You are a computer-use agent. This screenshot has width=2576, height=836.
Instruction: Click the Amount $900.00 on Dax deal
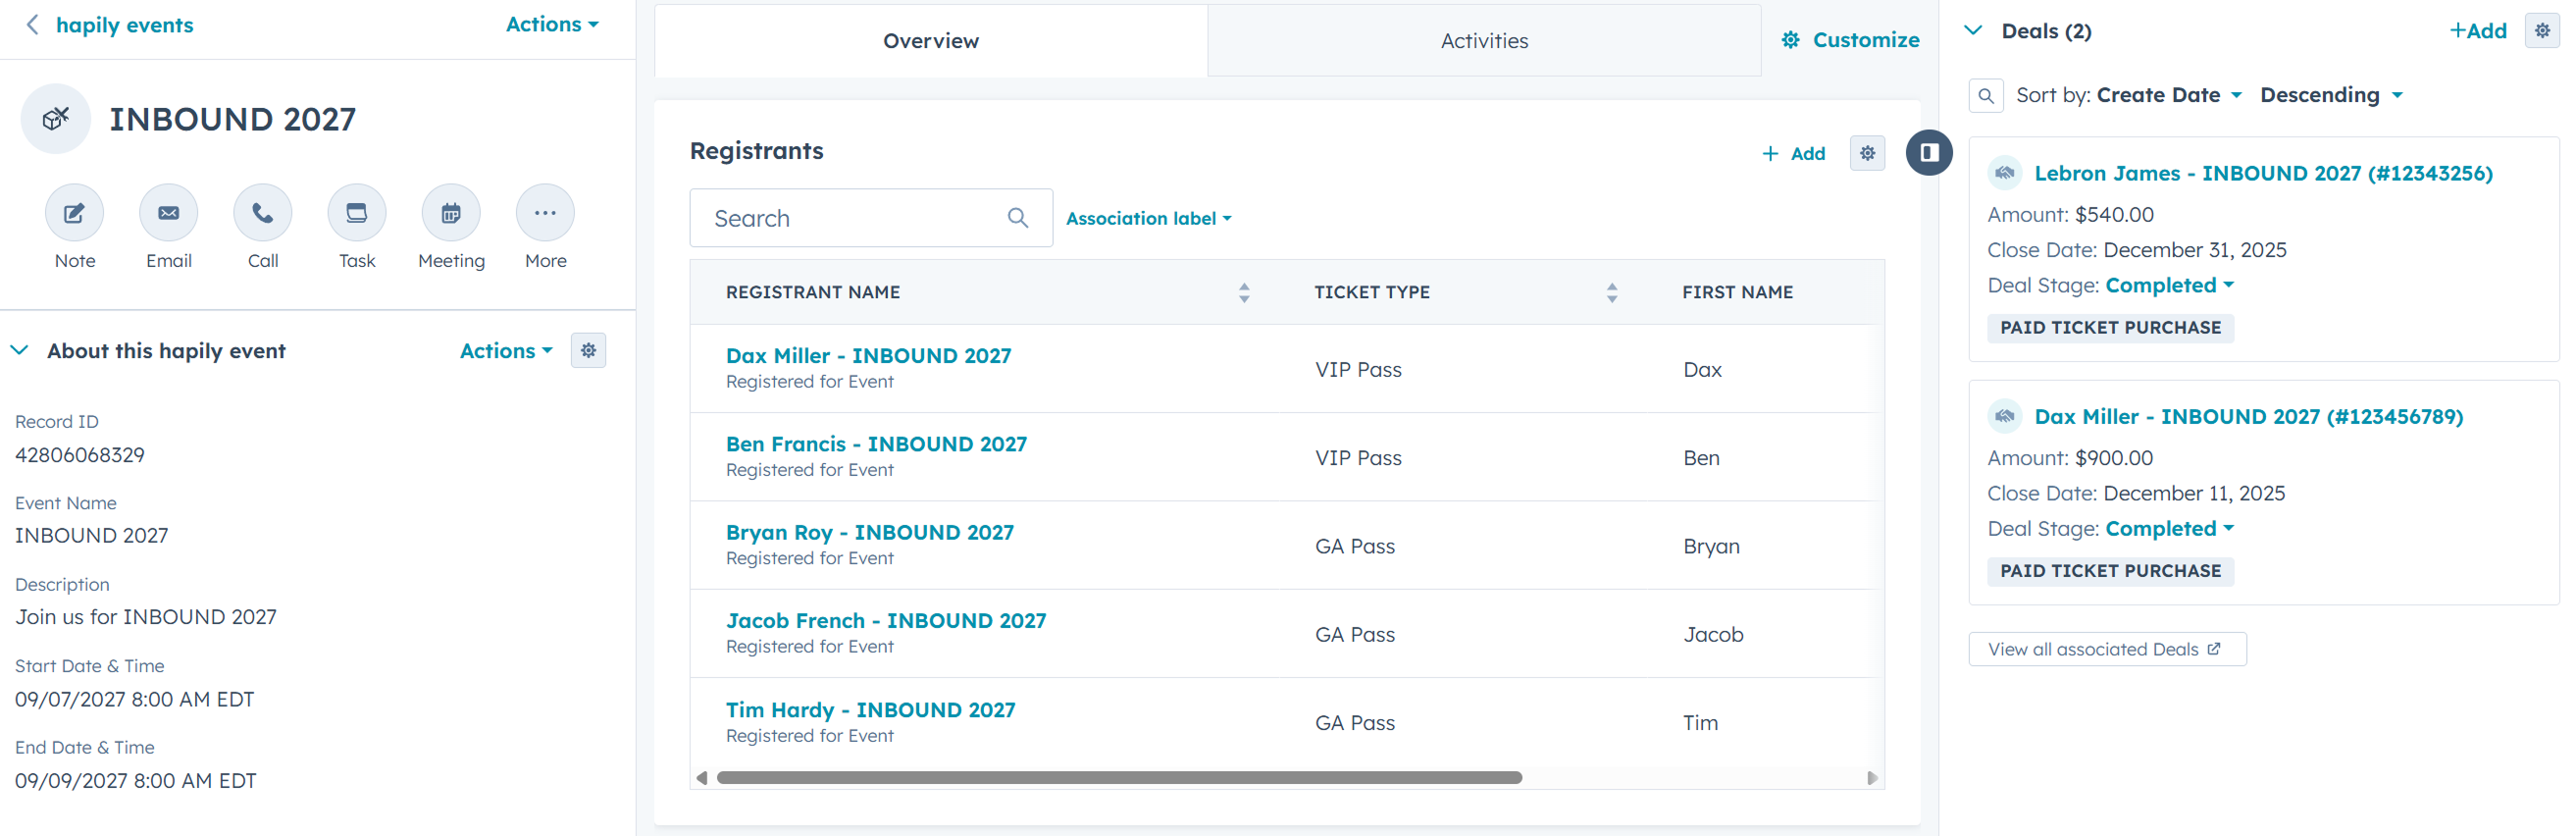2114,458
